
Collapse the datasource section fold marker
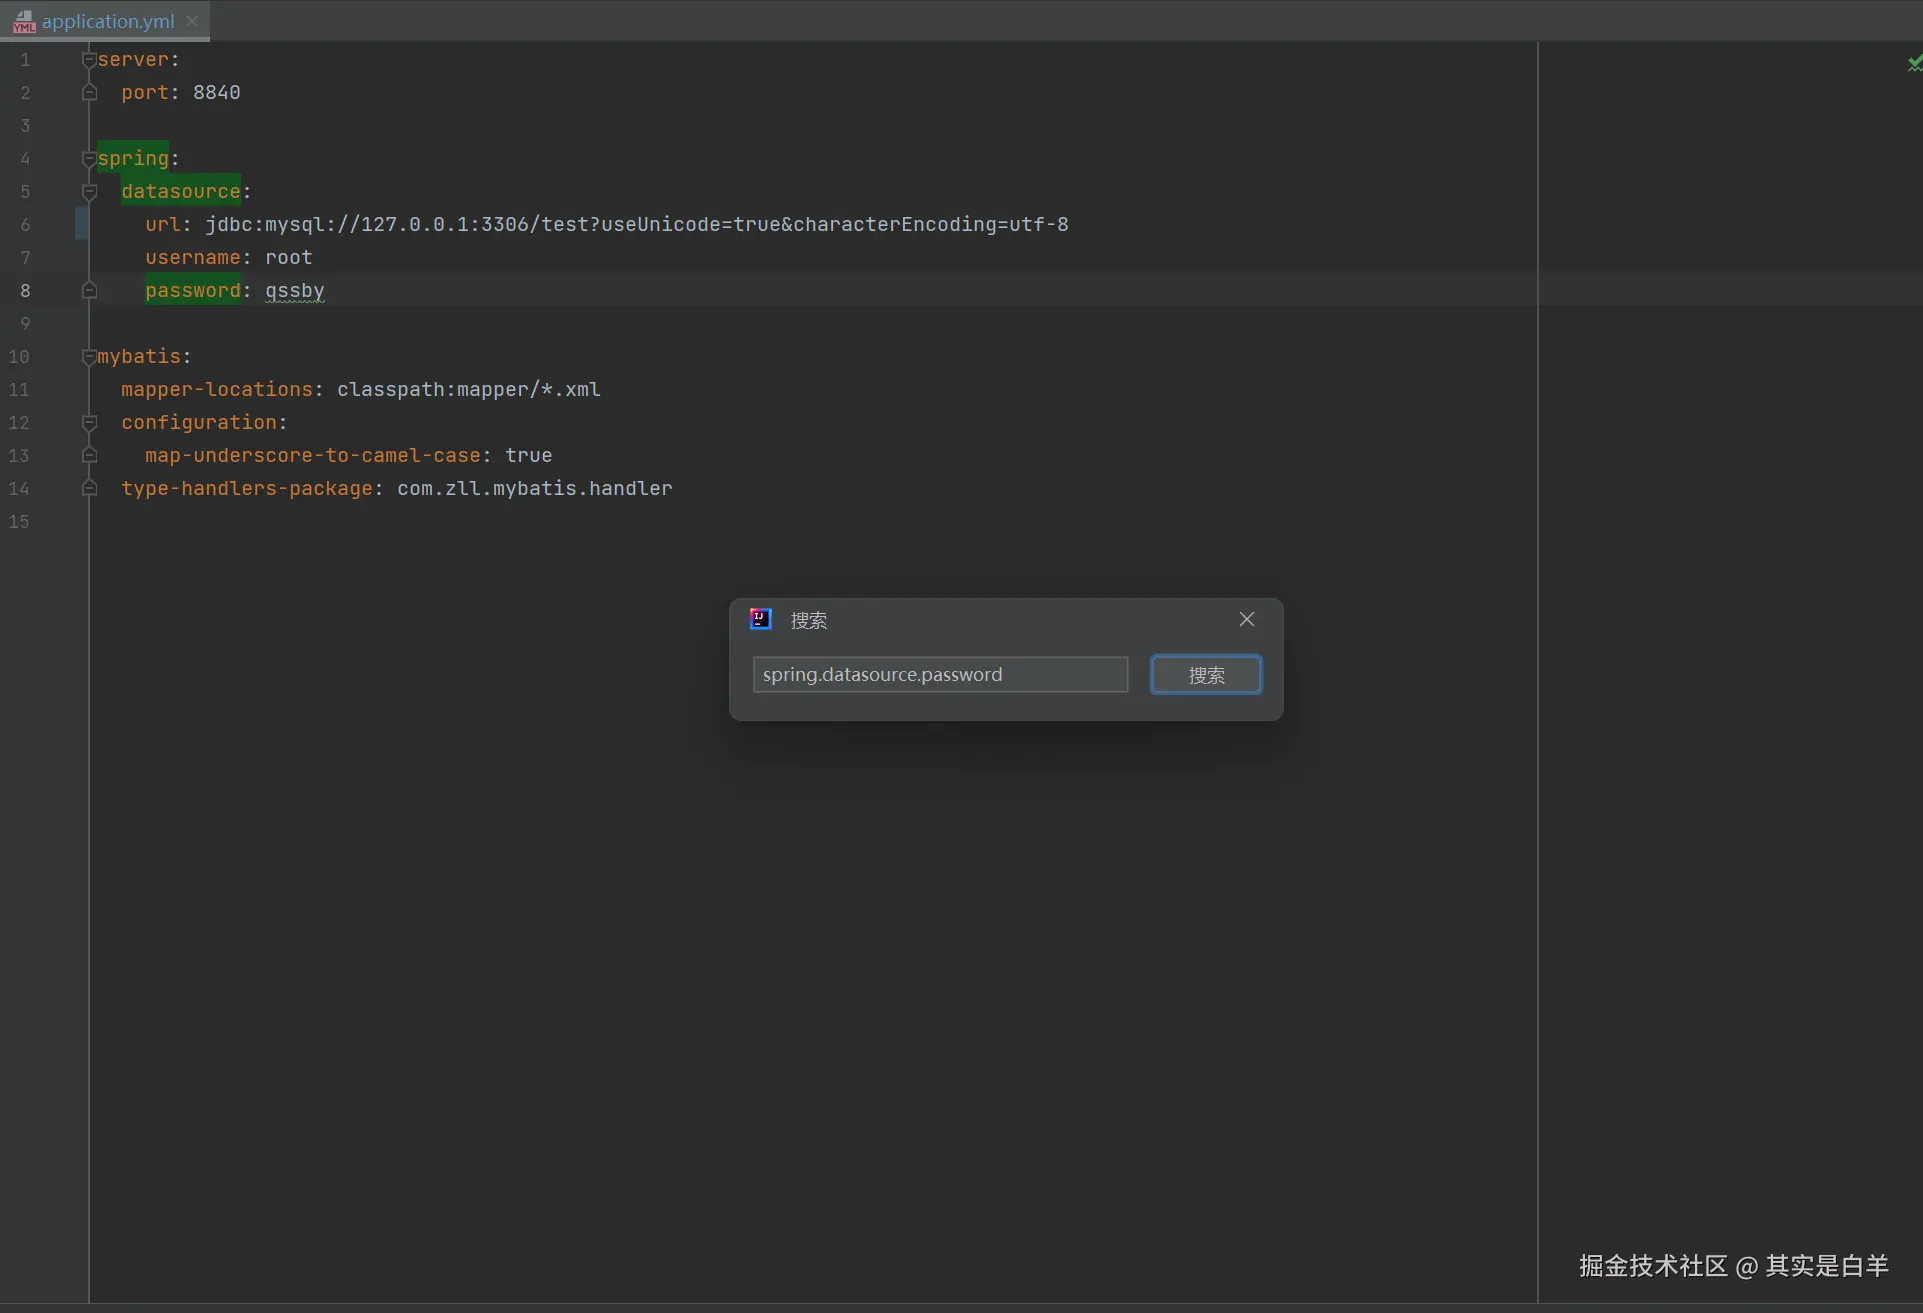click(x=89, y=192)
